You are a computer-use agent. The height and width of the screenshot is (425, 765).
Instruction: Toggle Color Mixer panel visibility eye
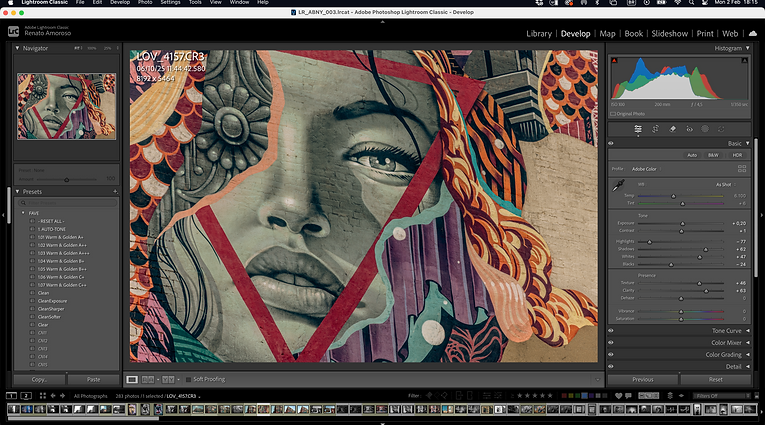(x=610, y=343)
